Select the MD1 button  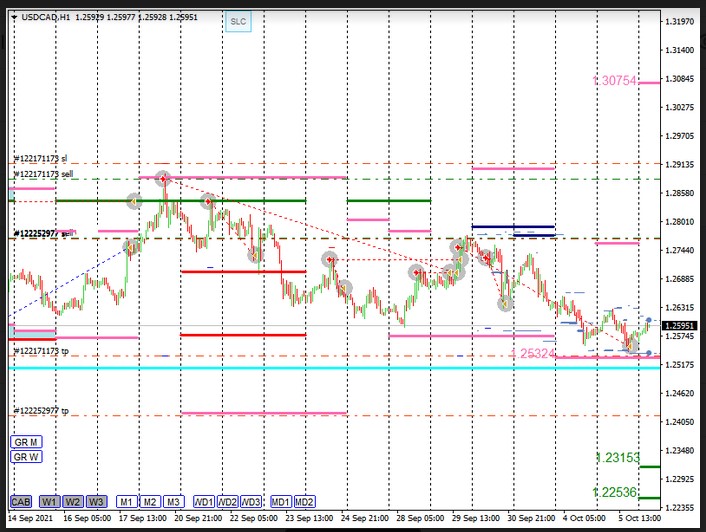pyautogui.click(x=281, y=501)
